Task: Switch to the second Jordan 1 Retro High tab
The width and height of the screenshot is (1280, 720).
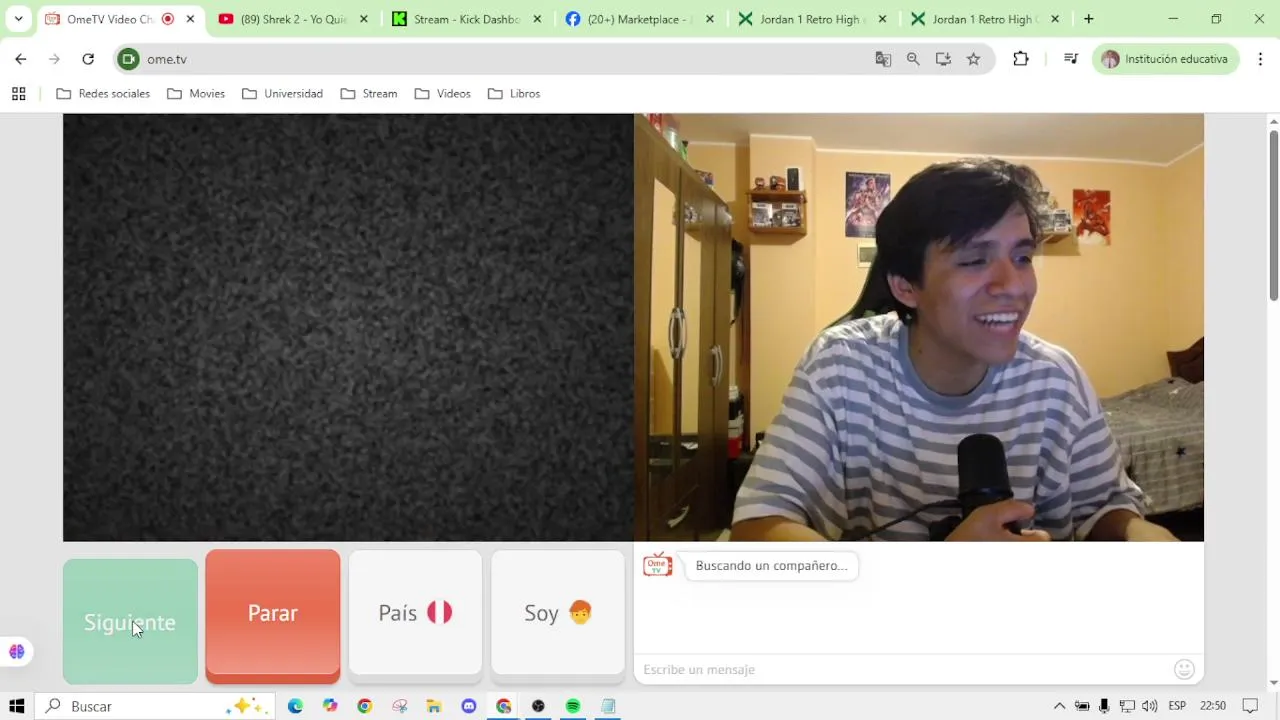Action: pyautogui.click(x=984, y=19)
